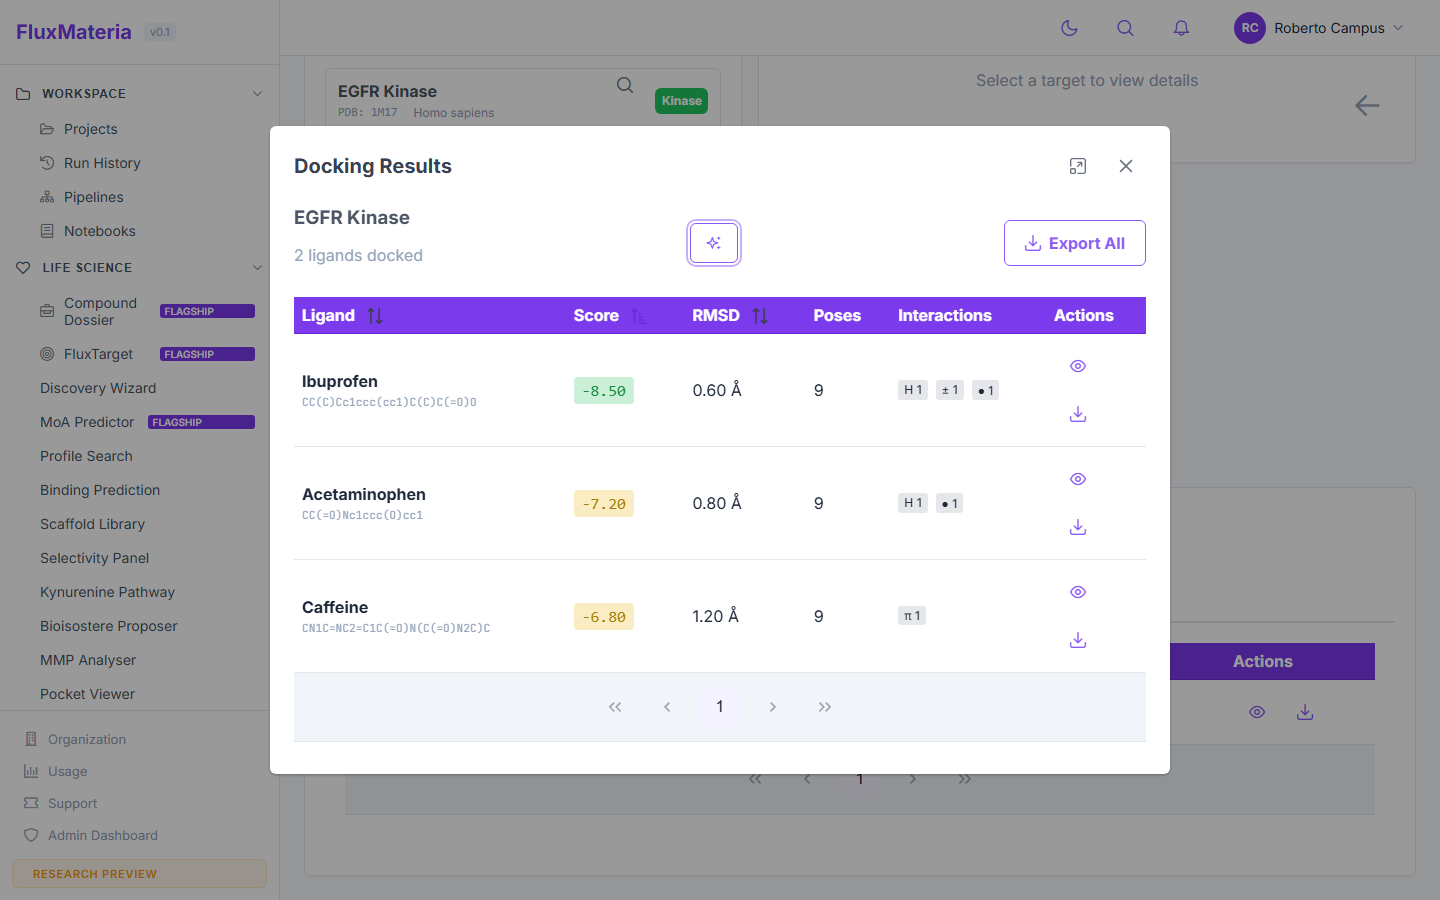1440x900 pixels.
Task: Download Caffeine docking result
Action: click(1078, 640)
